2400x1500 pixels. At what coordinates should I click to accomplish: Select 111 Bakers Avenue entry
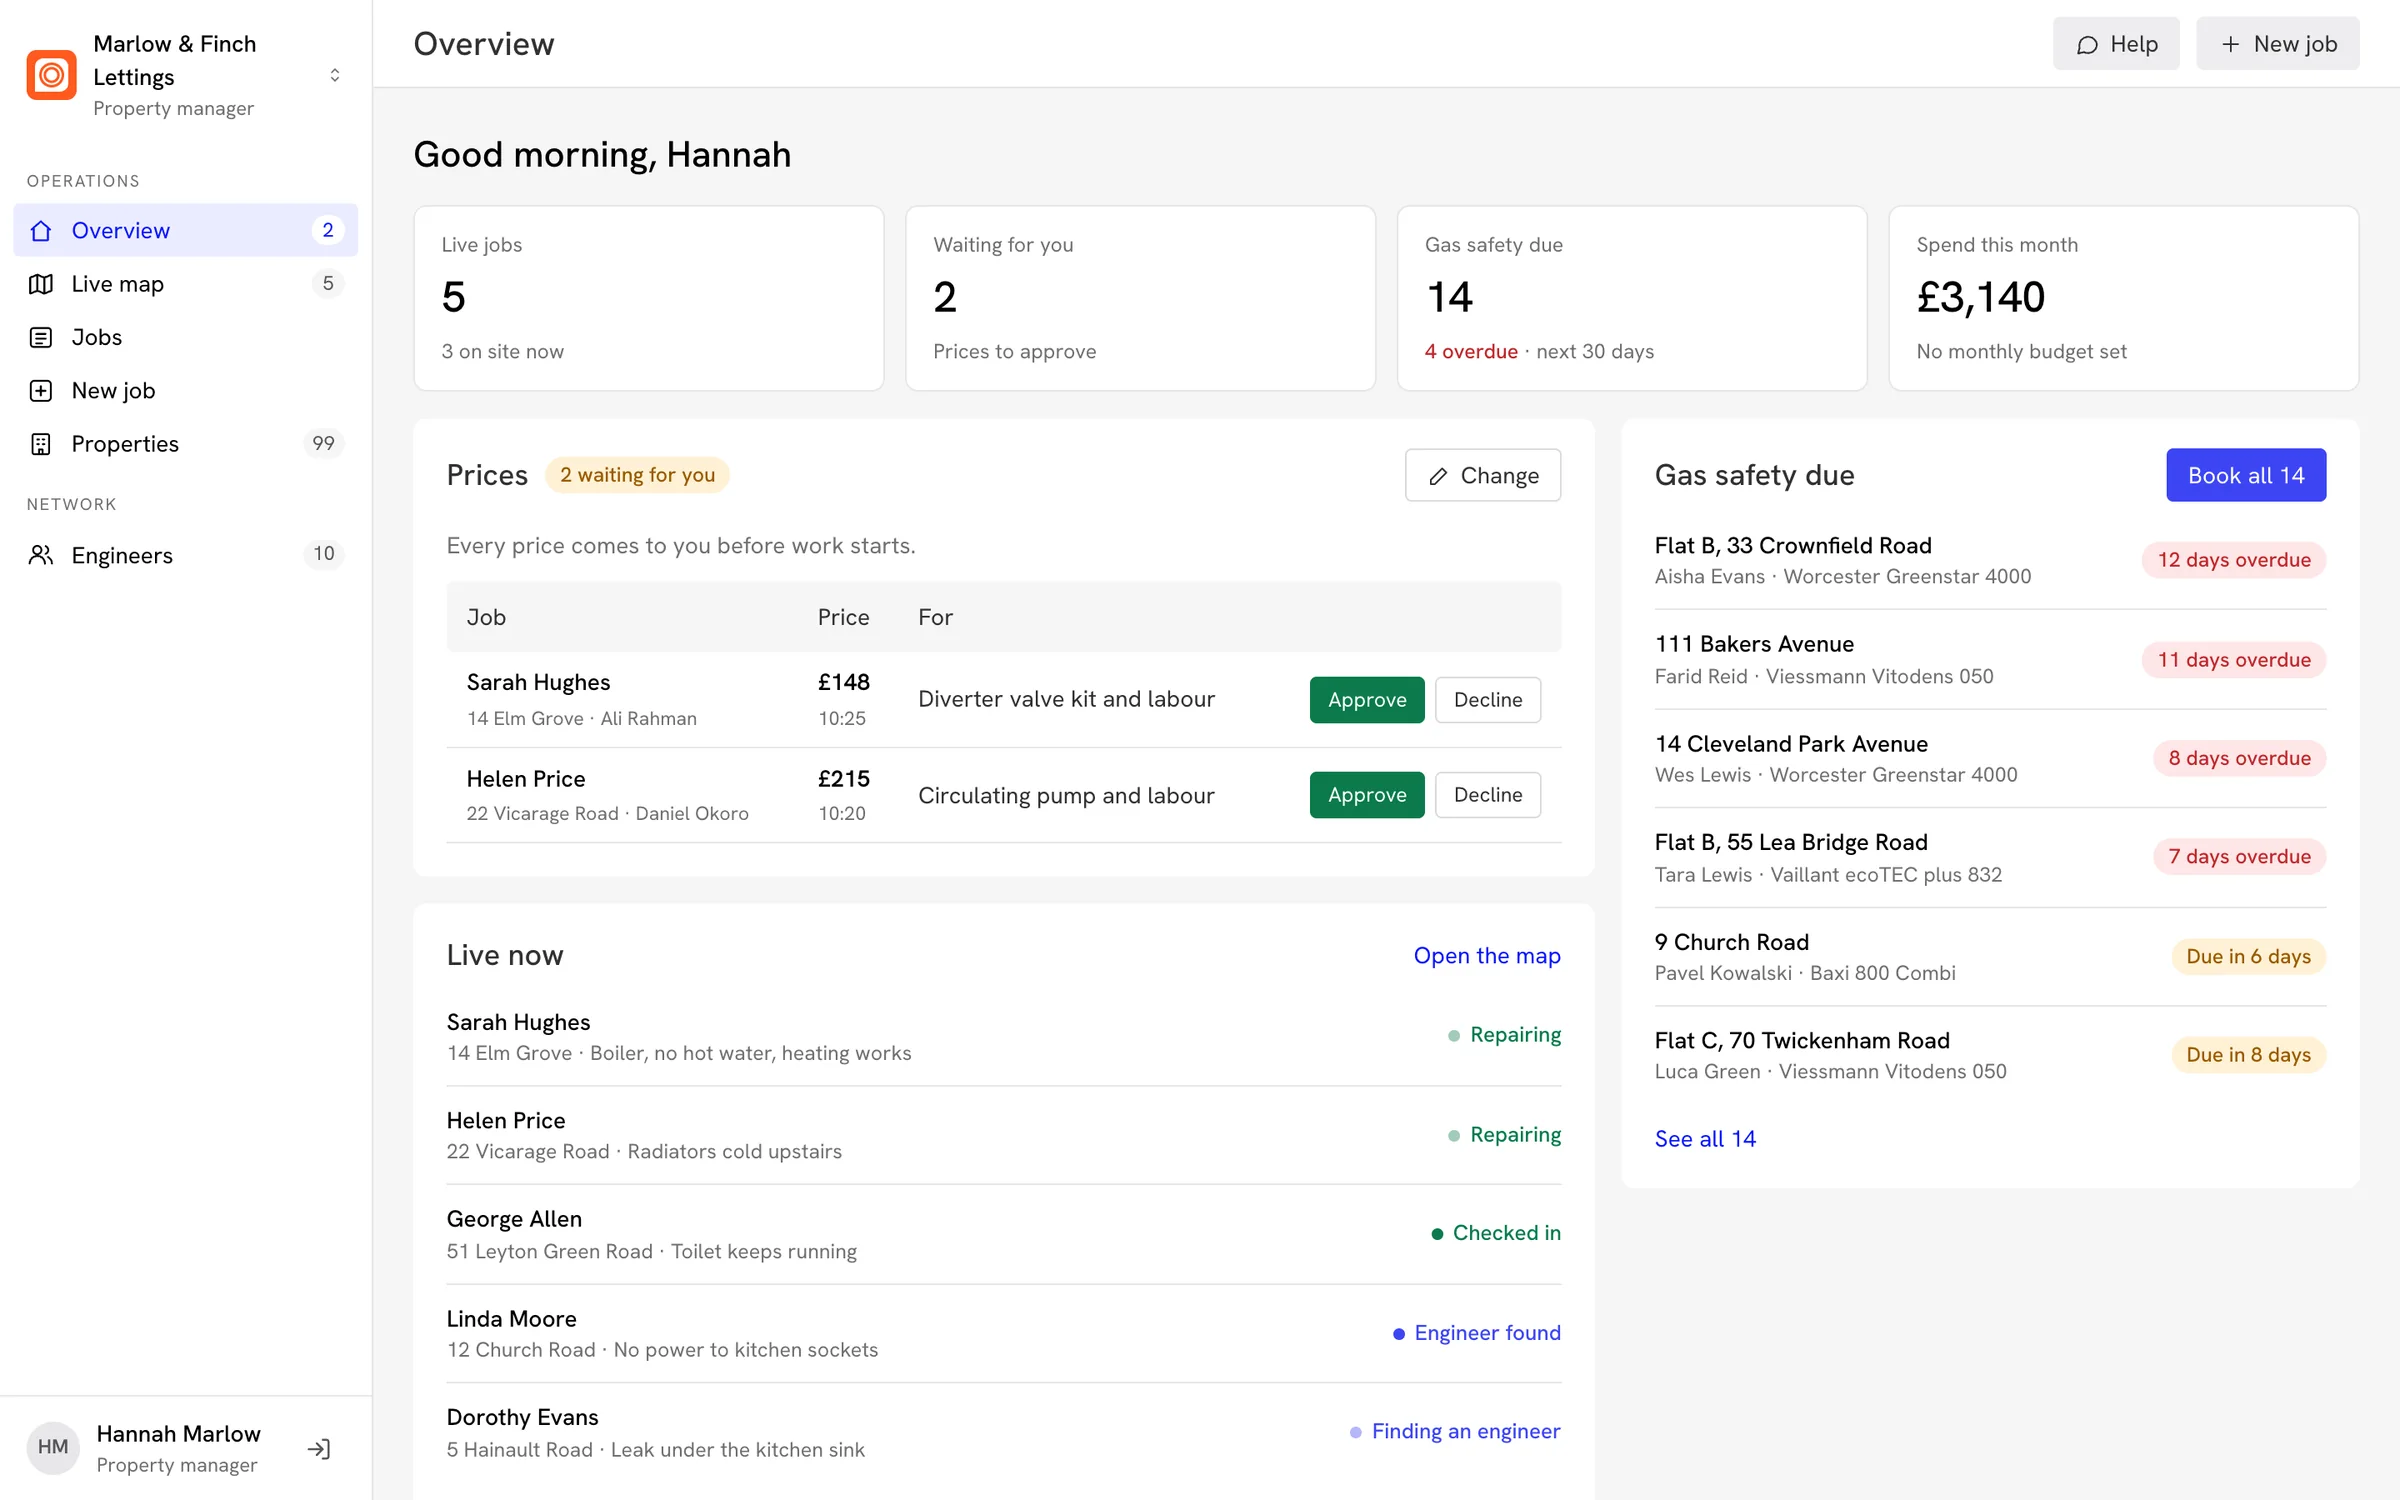click(1990, 659)
